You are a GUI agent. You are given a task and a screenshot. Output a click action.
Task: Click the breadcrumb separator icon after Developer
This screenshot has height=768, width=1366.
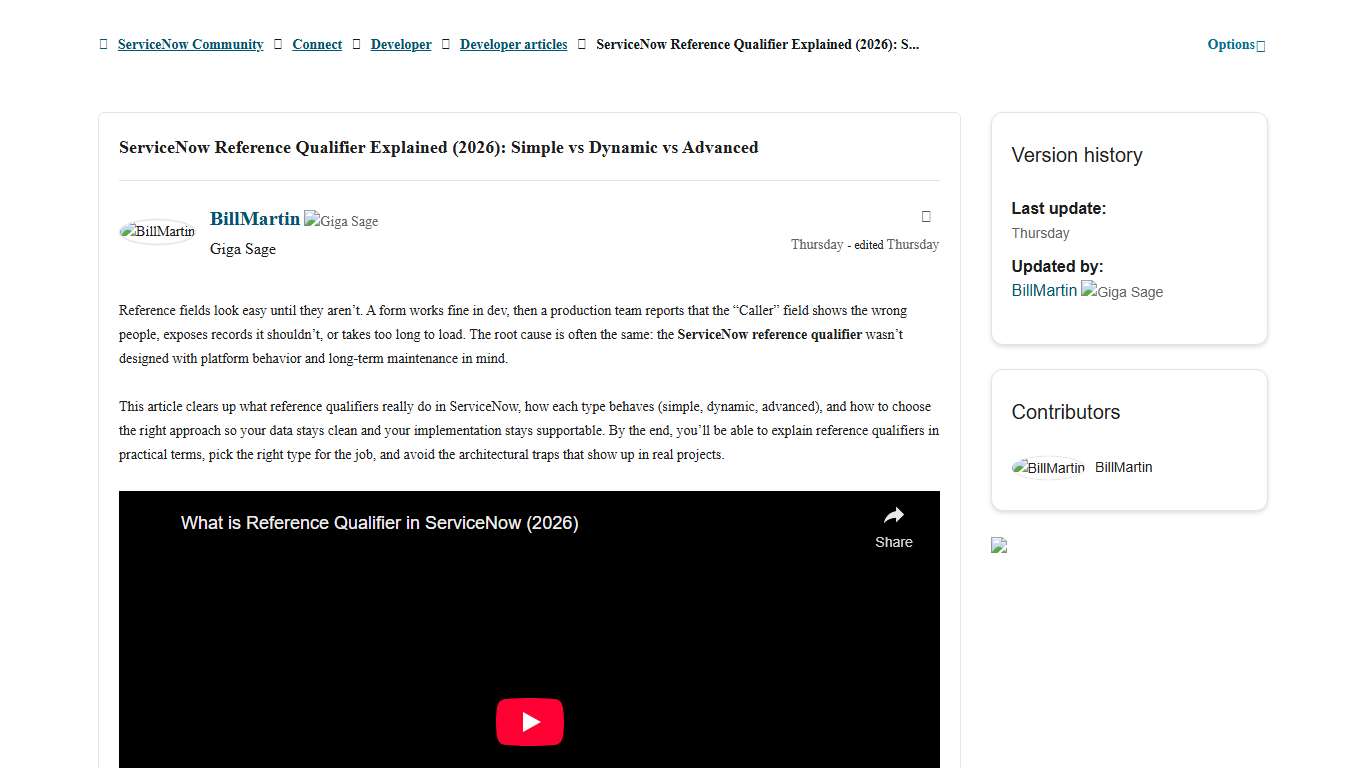point(444,44)
